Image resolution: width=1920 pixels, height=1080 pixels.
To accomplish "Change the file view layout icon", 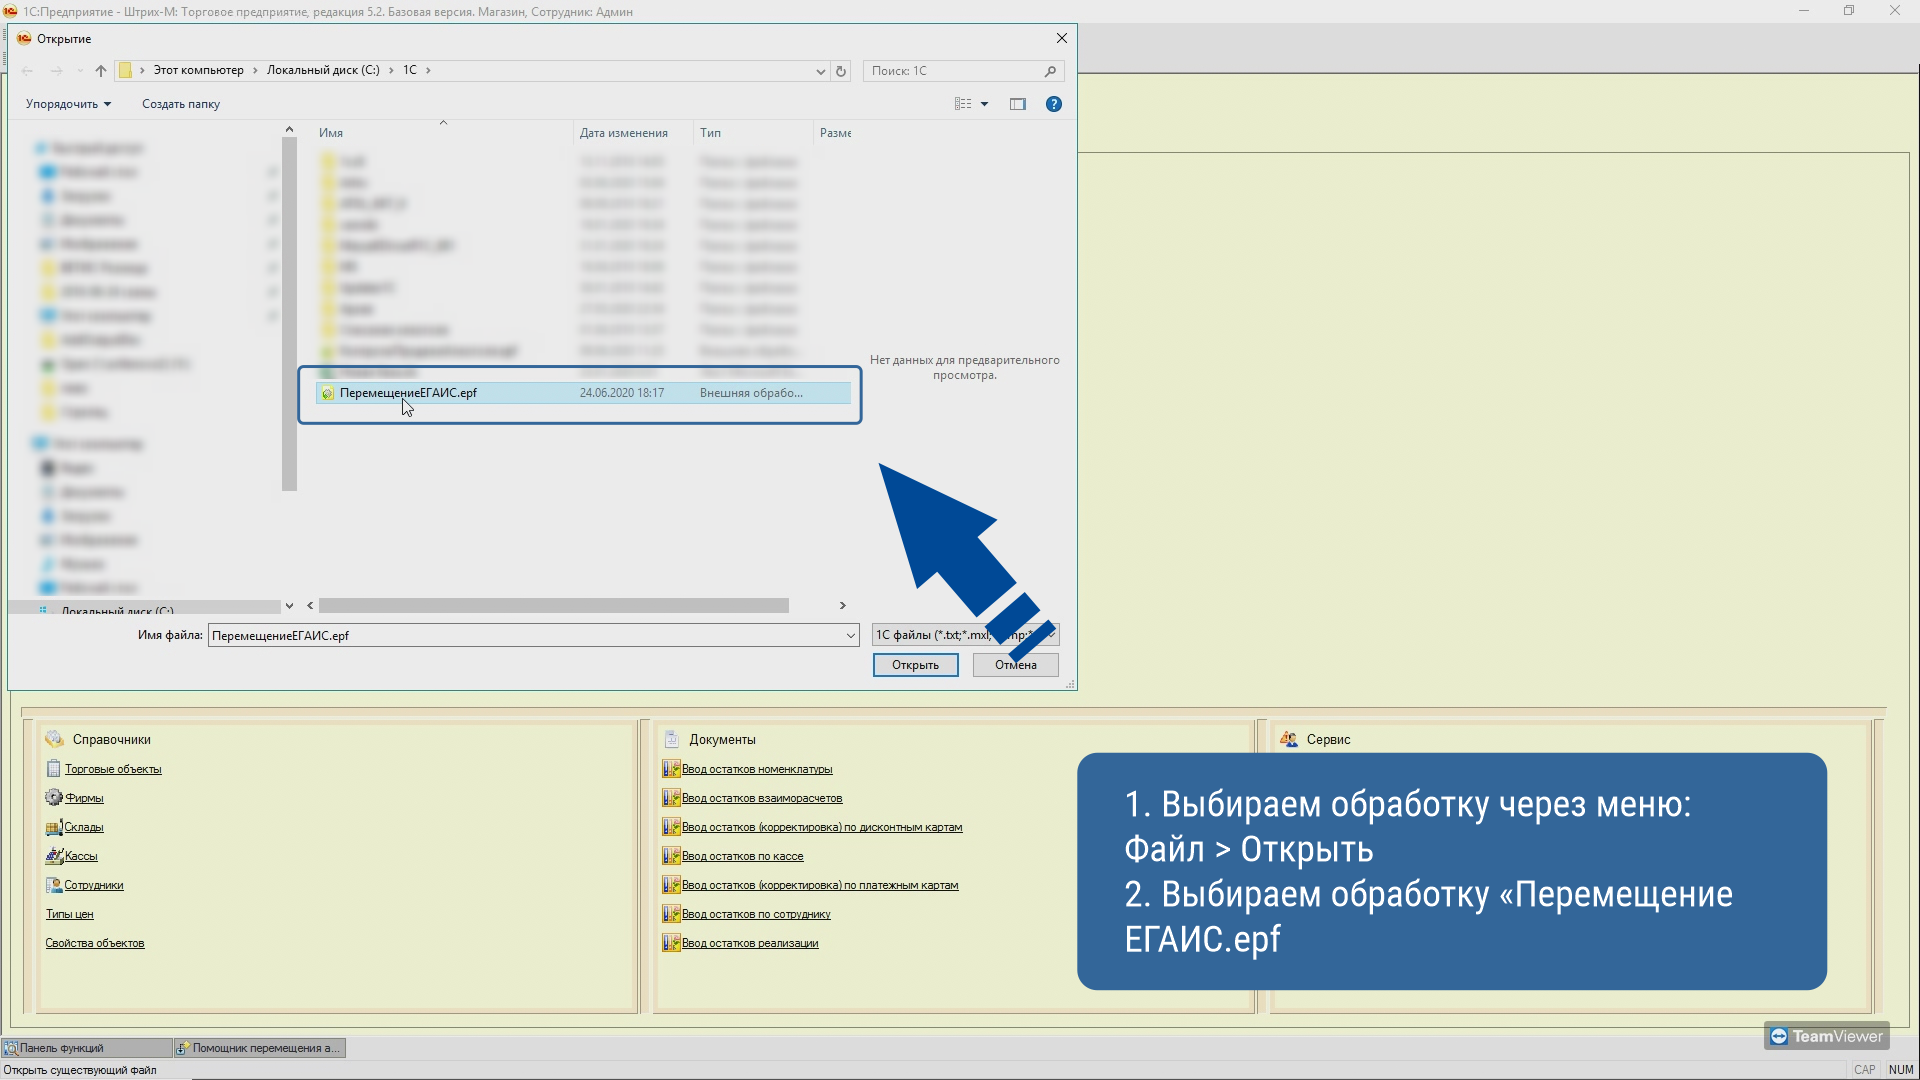I will tap(963, 104).
